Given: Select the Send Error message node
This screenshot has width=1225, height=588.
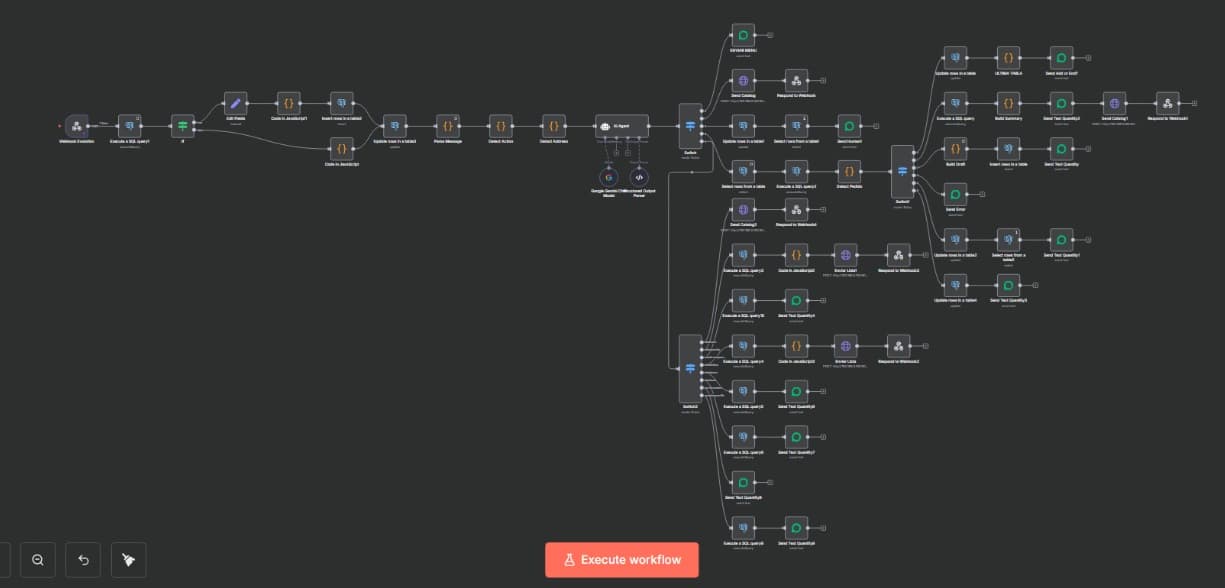Looking at the screenshot, I should [x=955, y=194].
